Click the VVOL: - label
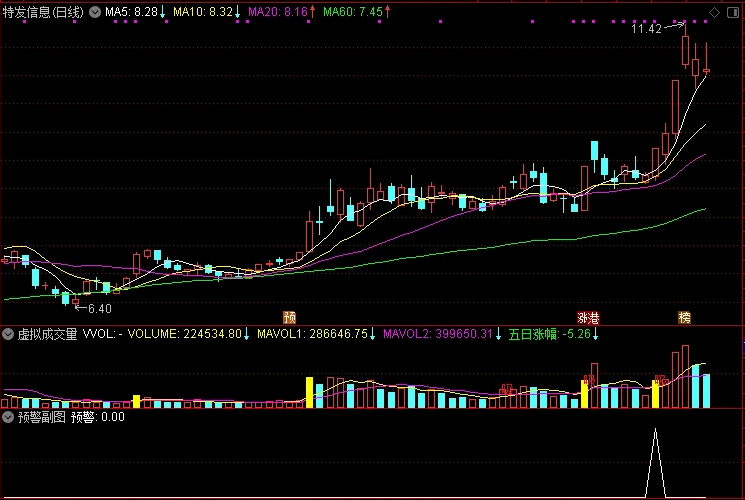Image resolution: width=745 pixels, height=500 pixels. [x=103, y=334]
